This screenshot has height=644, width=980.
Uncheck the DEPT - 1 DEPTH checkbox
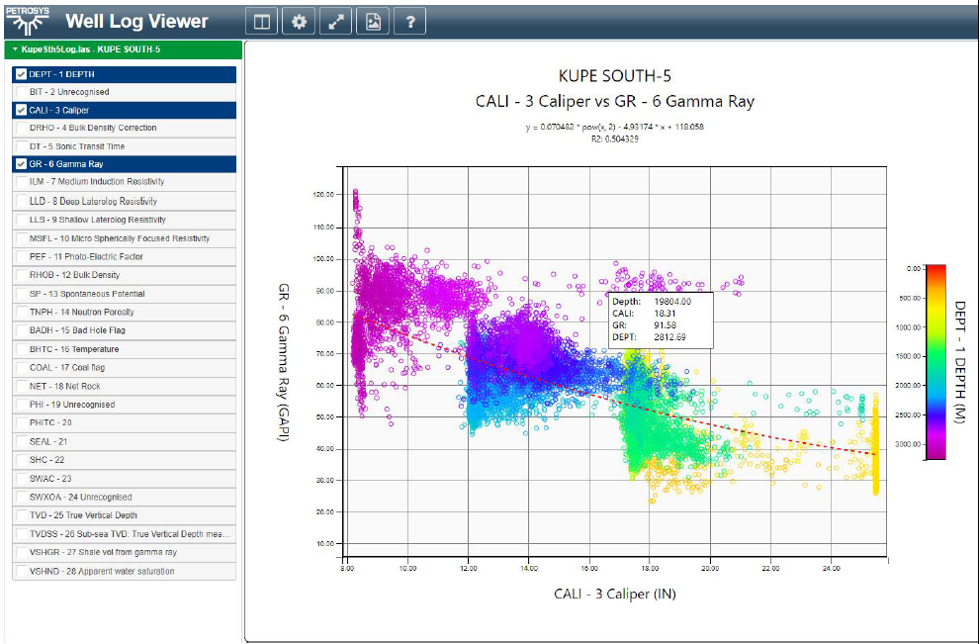pyautogui.click(x=22, y=74)
